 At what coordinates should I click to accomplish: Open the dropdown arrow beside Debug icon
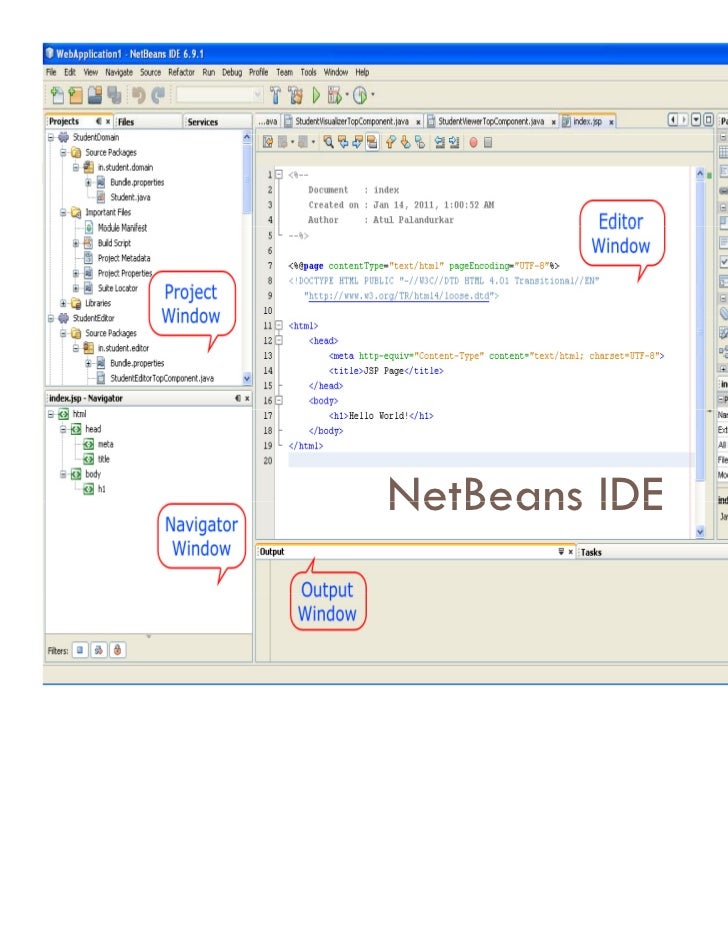click(x=347, y=95)
